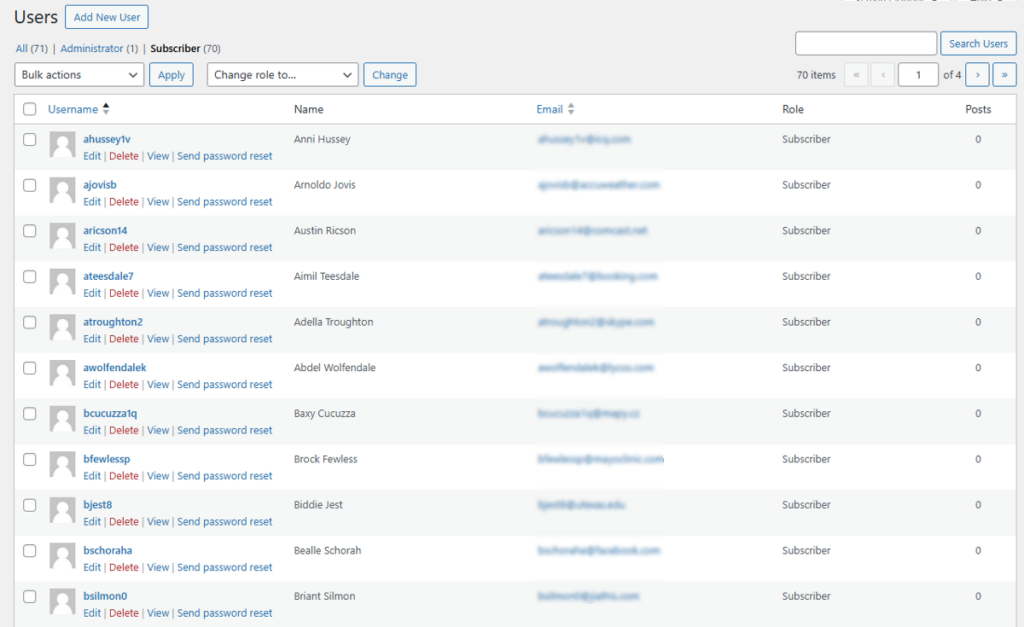The height and width of the screenshot is (627, 1024).
Task: Check the box for aricson14
Action: [x=29, y=231]
